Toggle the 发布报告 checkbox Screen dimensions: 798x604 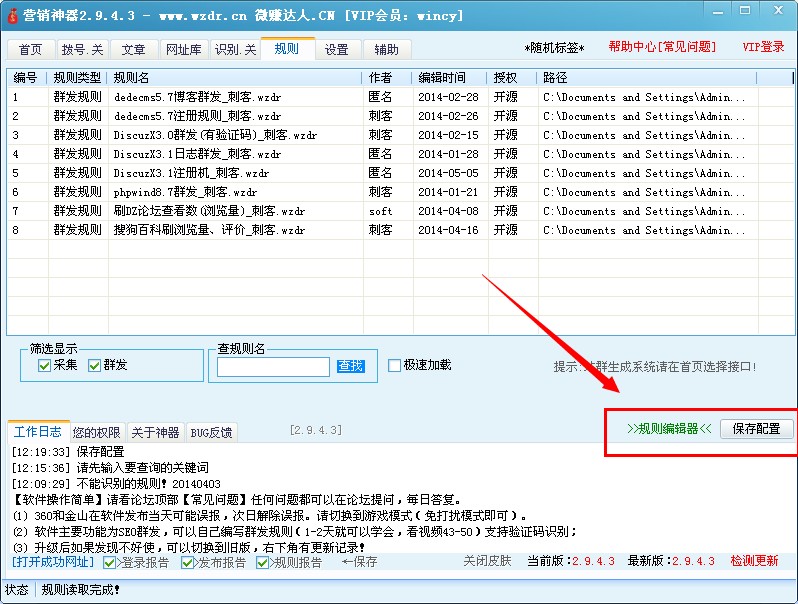187,562
